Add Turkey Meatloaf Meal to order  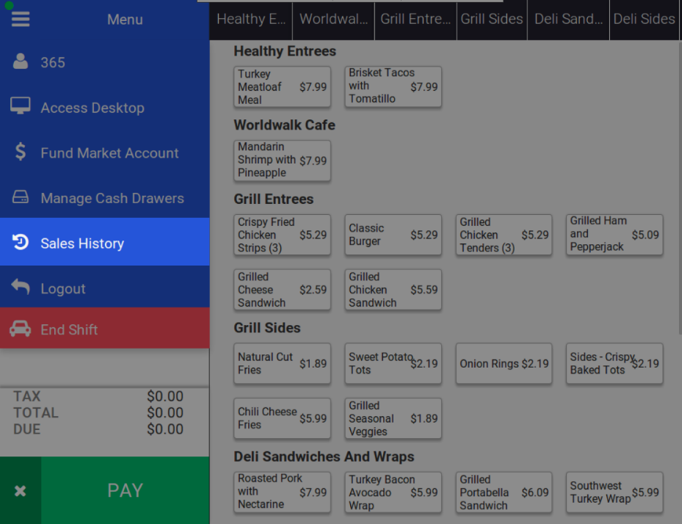pos(282,87)
